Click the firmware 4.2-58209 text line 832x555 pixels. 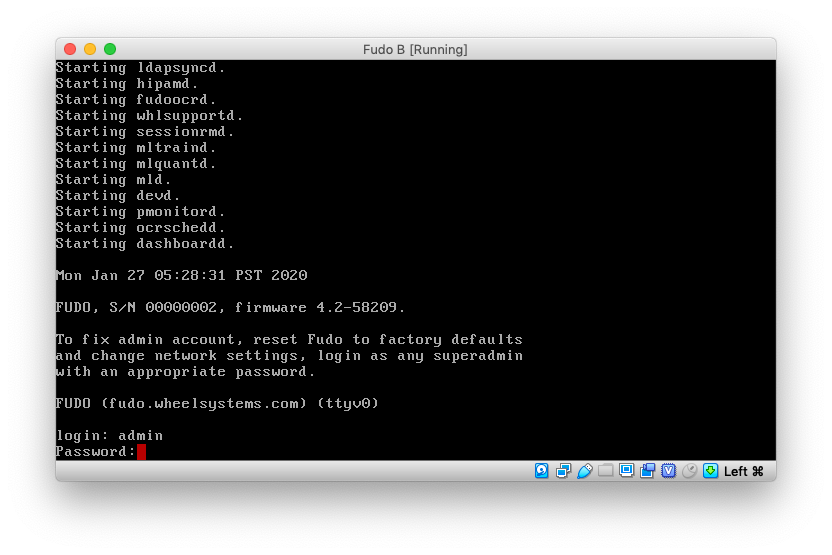click(230, 308)
